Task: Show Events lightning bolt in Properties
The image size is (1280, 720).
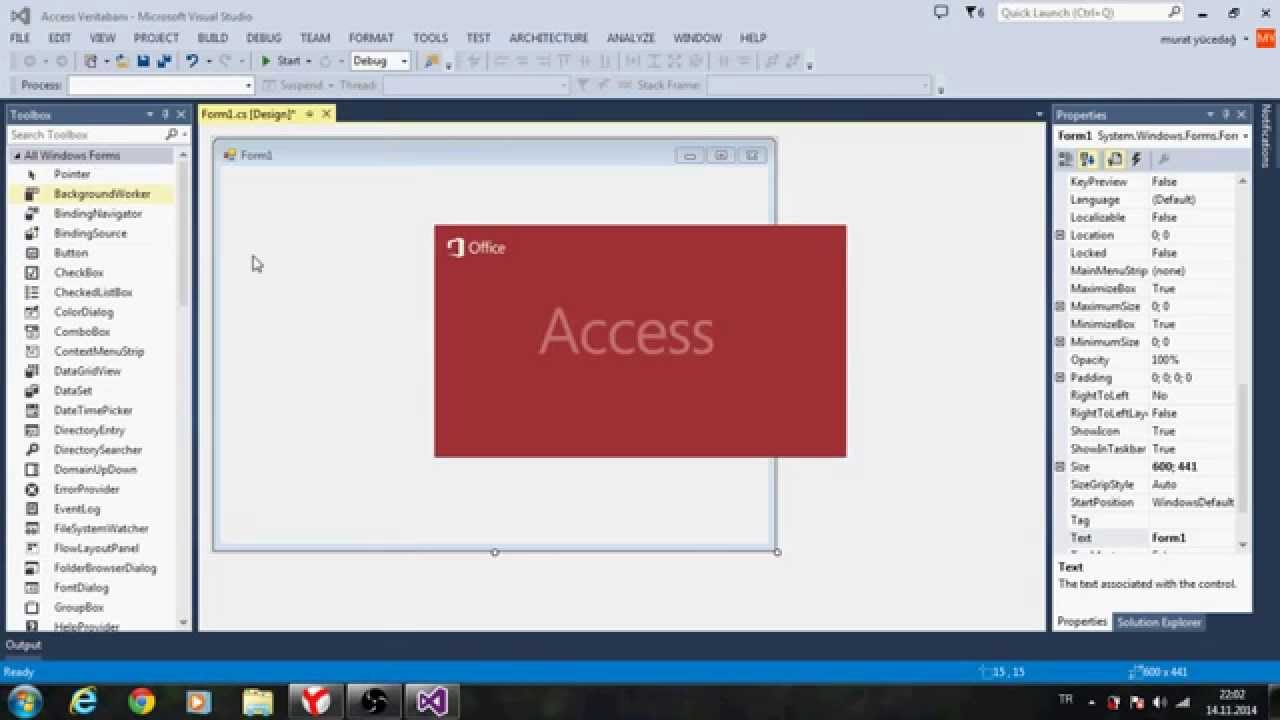Action: point(1136,159)
